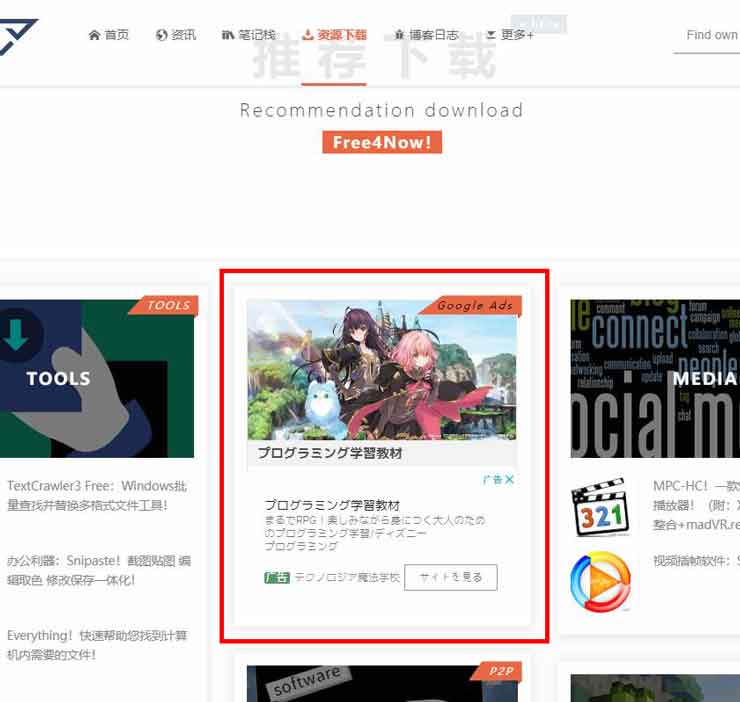
Task: Open the 笔记栈 menu item
Action: point(249,35)
